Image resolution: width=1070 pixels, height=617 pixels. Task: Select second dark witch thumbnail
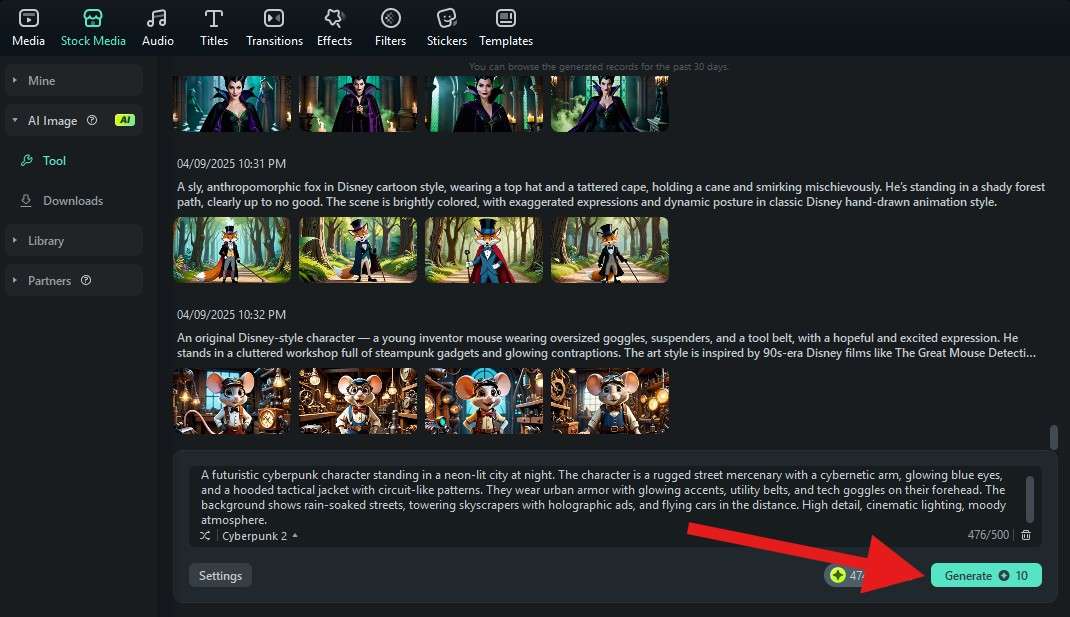[358, 103]
